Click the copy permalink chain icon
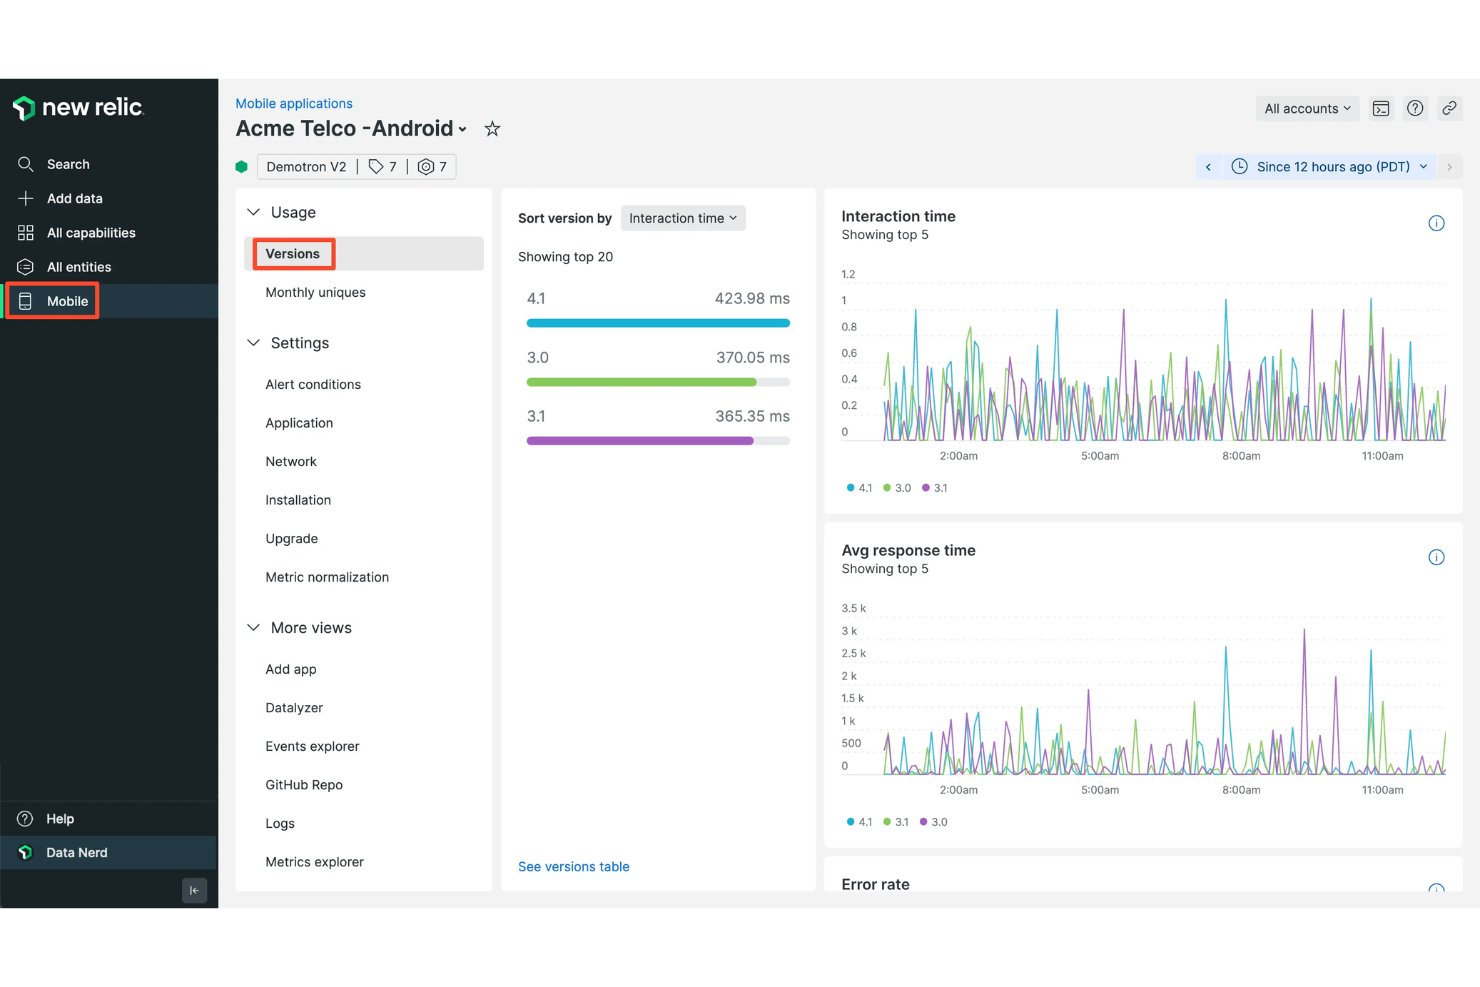1480x987 pixels. (x=1450, y=108)
